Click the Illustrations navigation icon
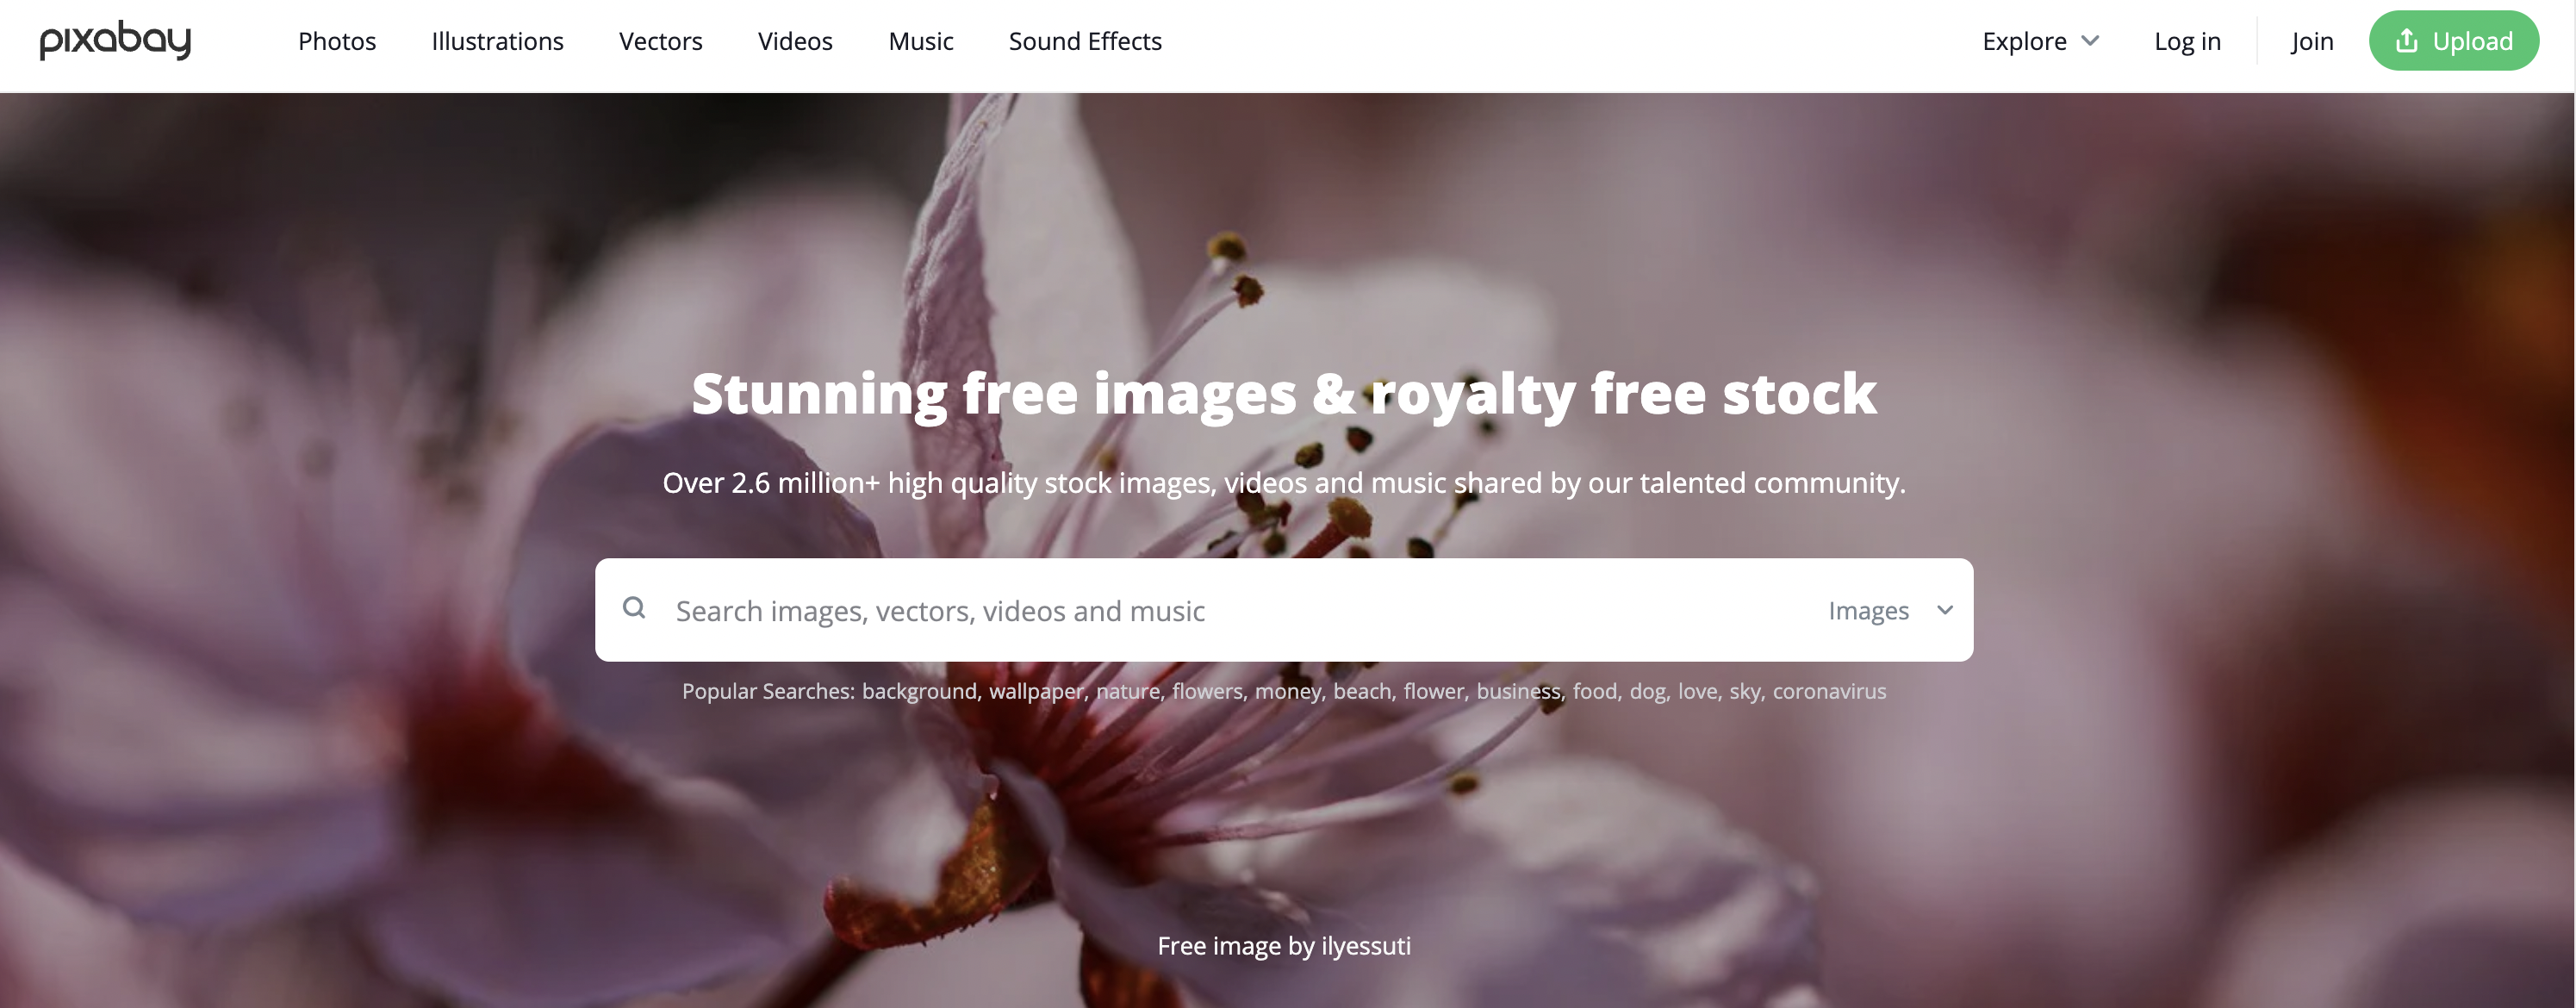 point(498,40)
